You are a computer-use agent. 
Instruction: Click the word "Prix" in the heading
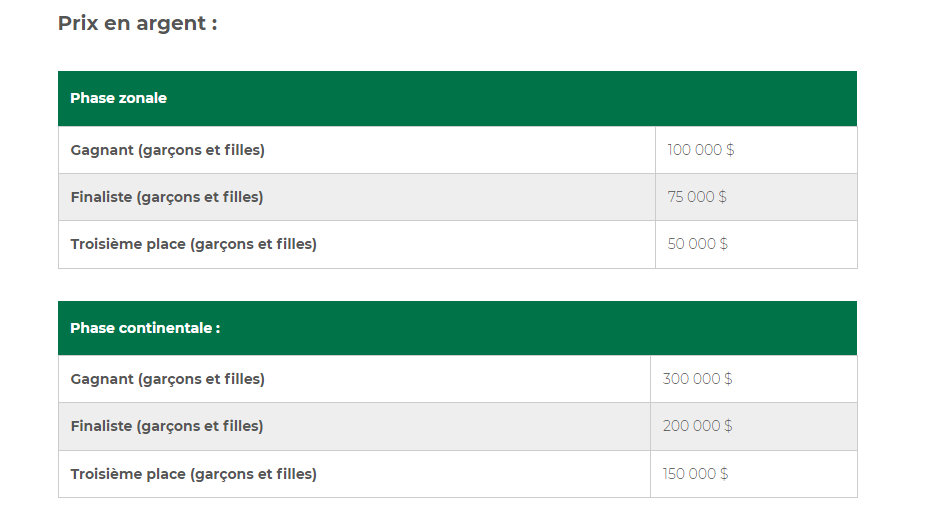[78, 23]
